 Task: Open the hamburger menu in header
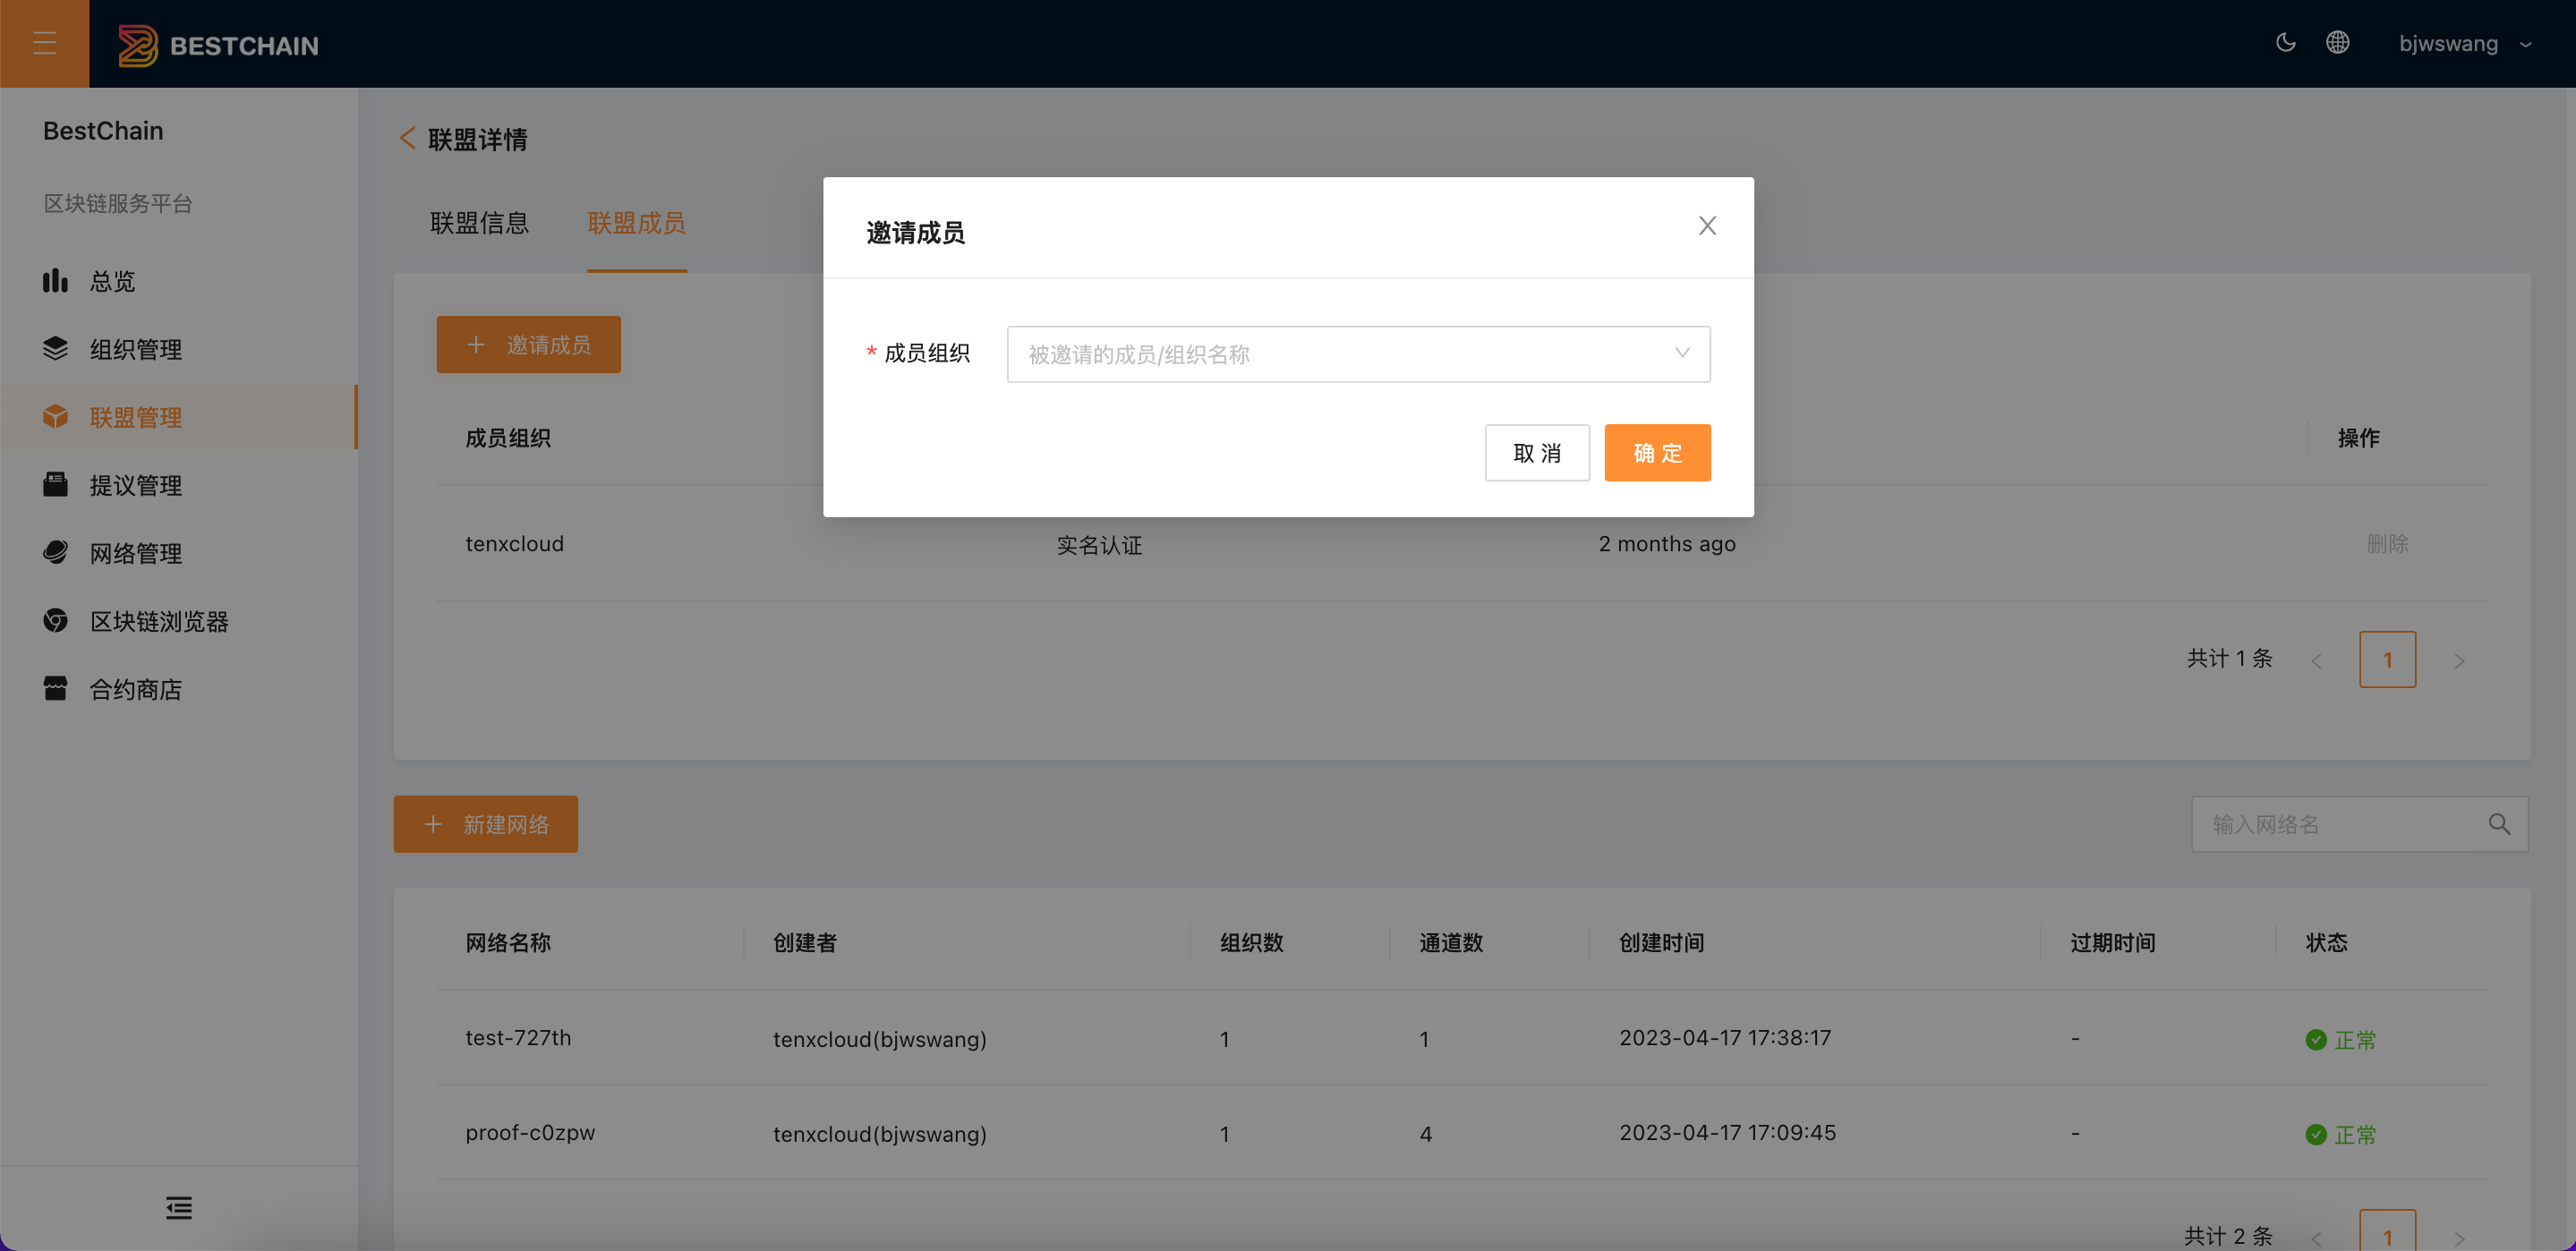(x=44, y=43)
